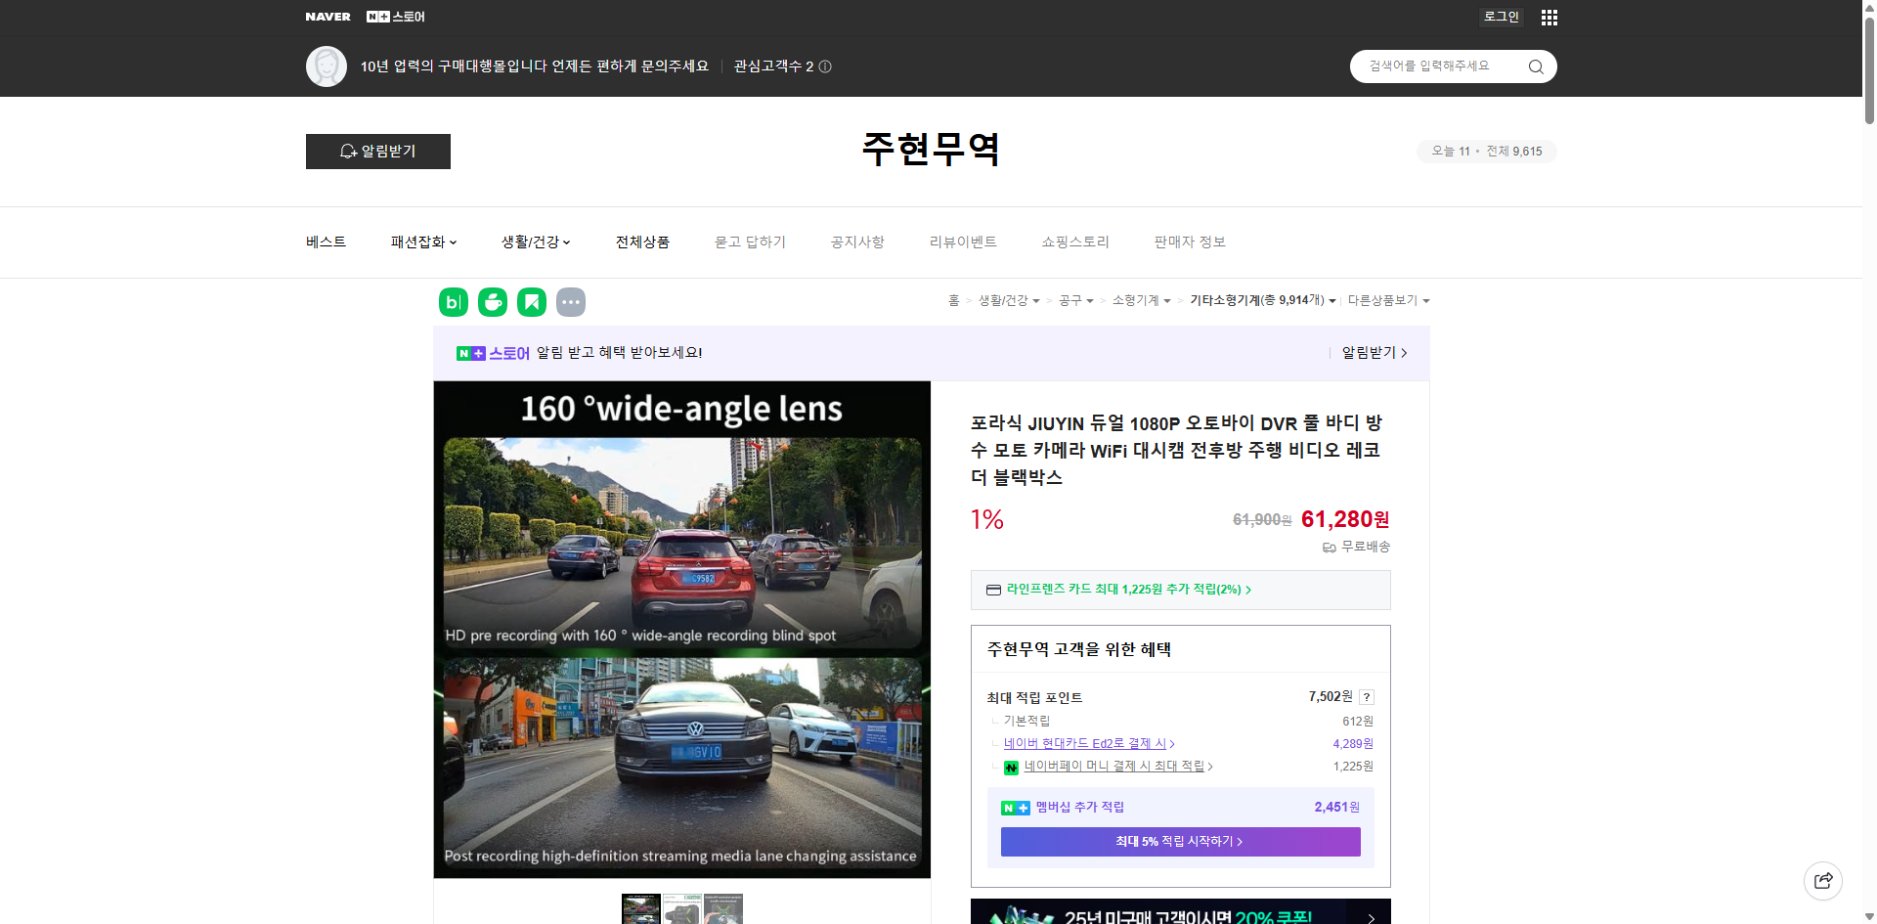Viewport: 1877px width, 924px height.
Task: Expand the 패션잡화 navigation dropdown
Action: 423,242
